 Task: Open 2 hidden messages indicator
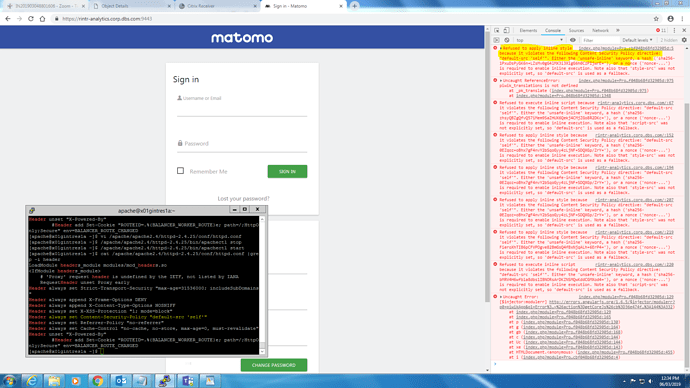pyautogui.click(x=668, y=40)
